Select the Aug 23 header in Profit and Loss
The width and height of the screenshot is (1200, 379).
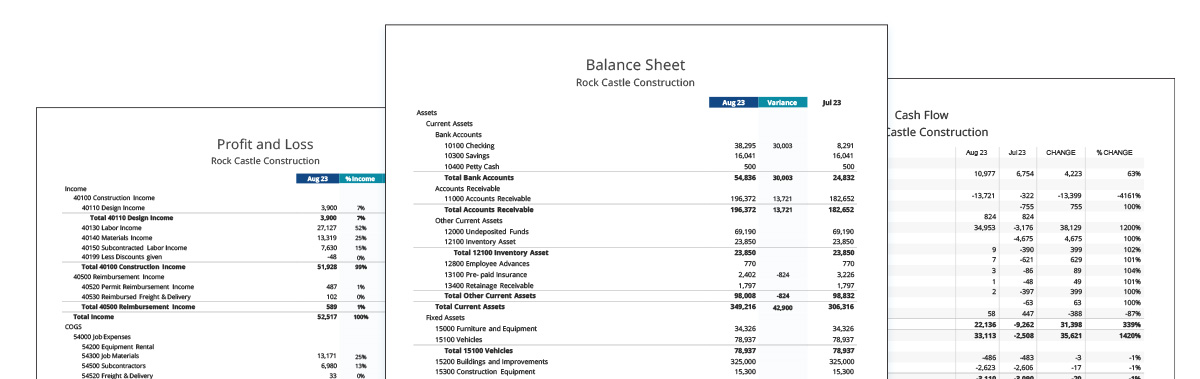316,179
